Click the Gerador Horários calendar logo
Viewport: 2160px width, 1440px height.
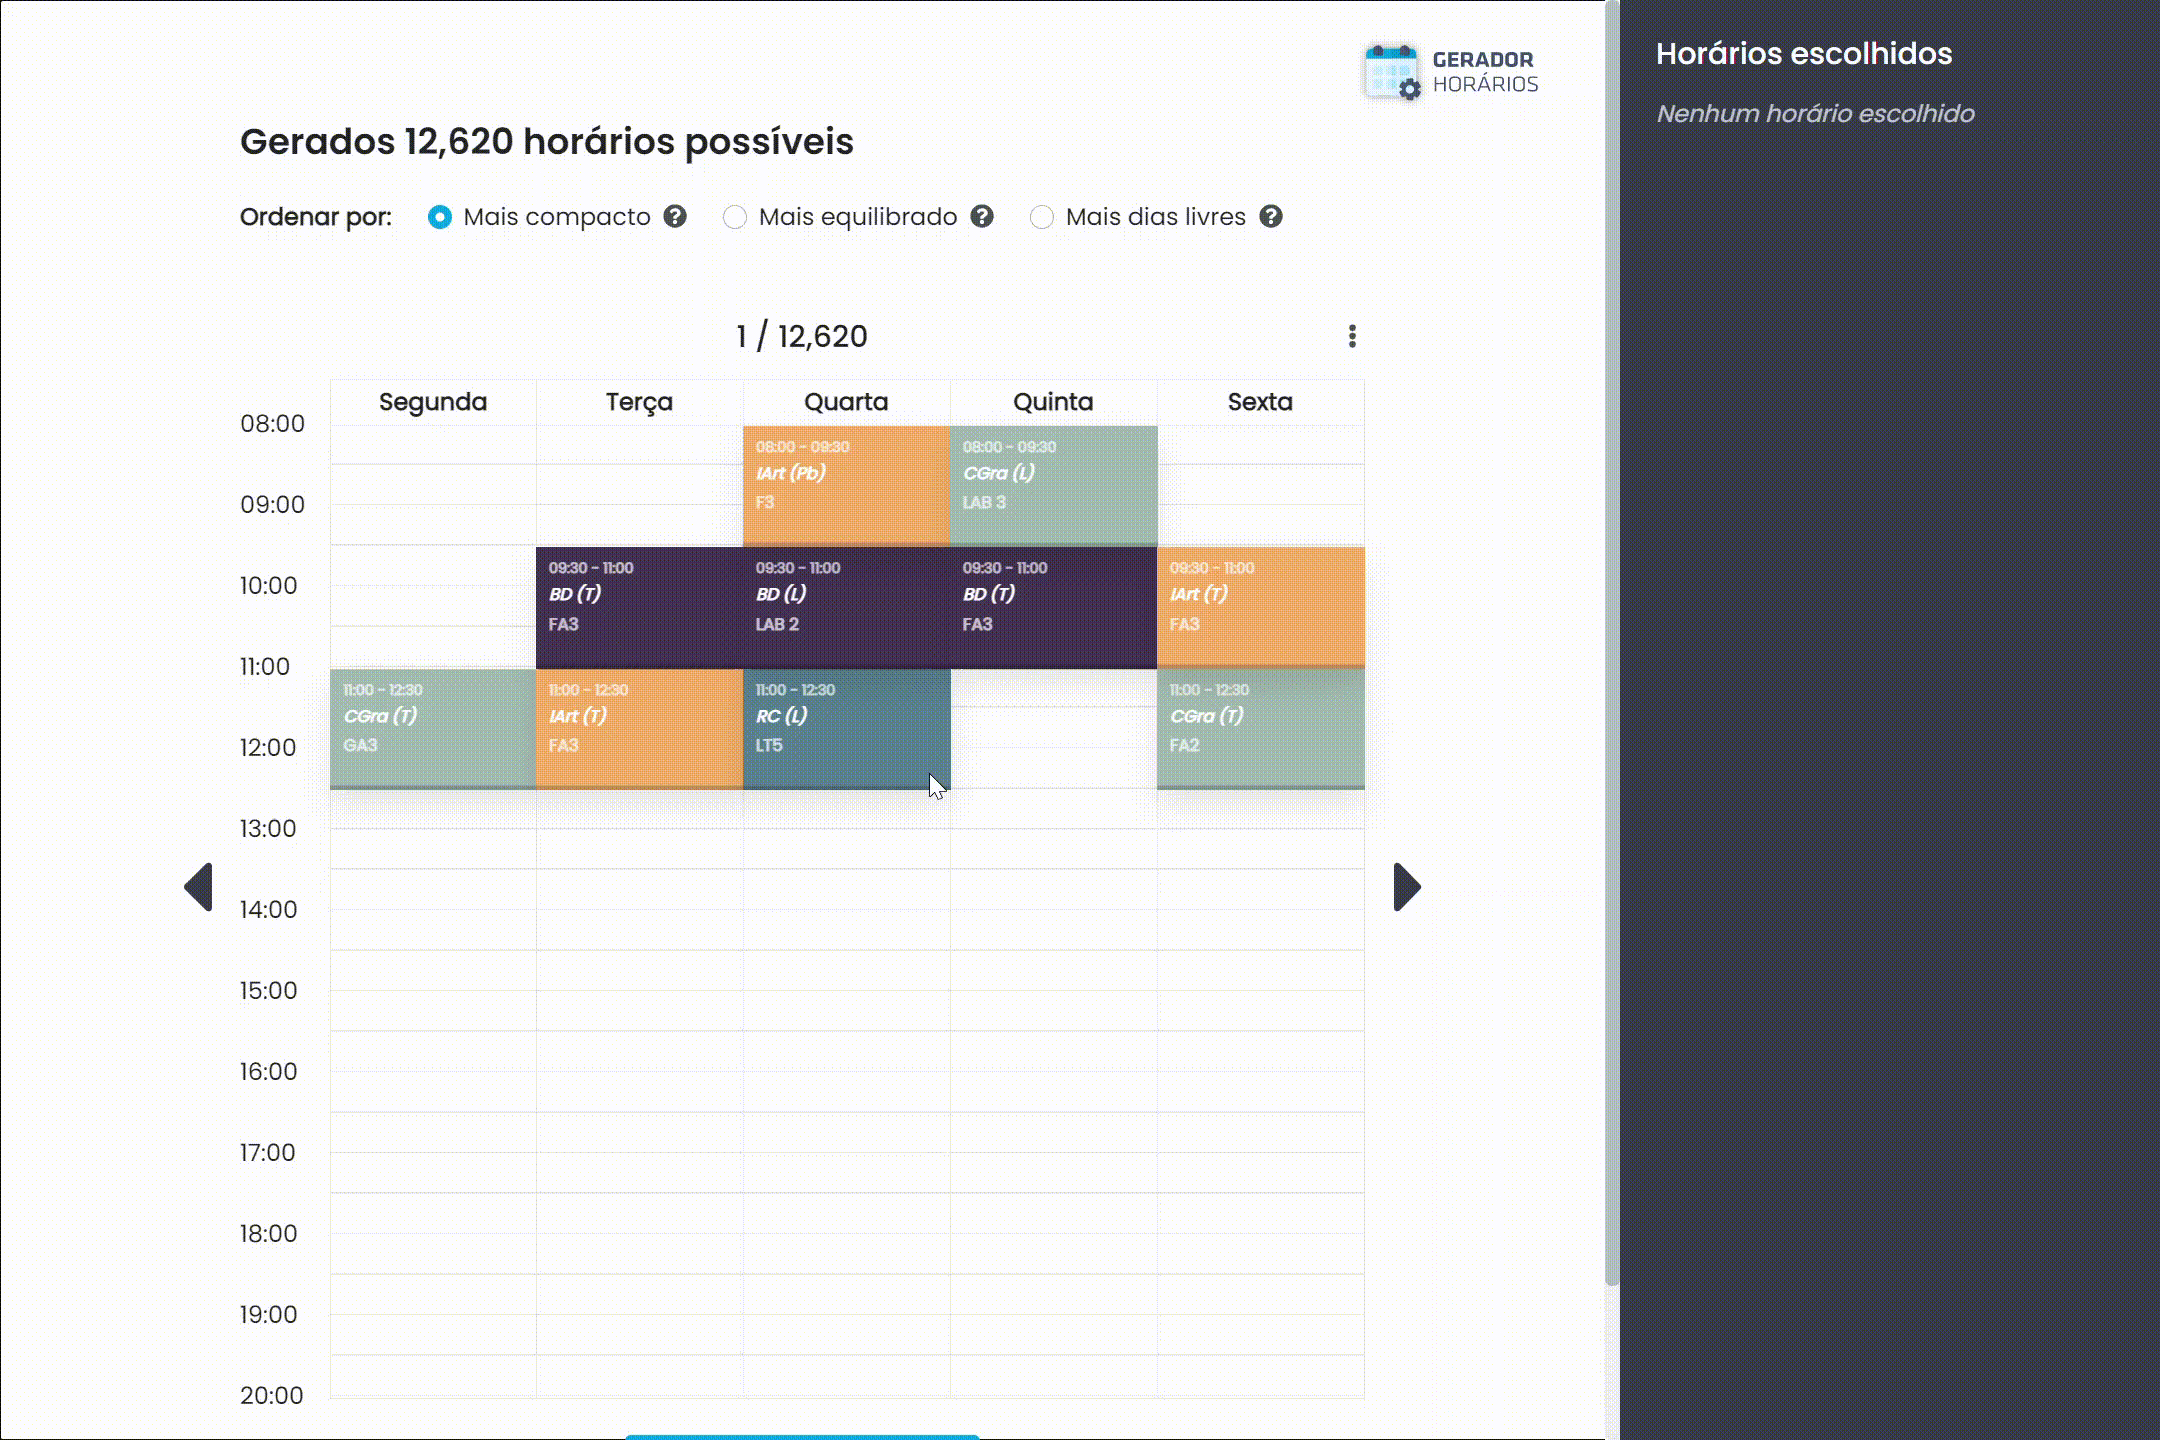1390,72
